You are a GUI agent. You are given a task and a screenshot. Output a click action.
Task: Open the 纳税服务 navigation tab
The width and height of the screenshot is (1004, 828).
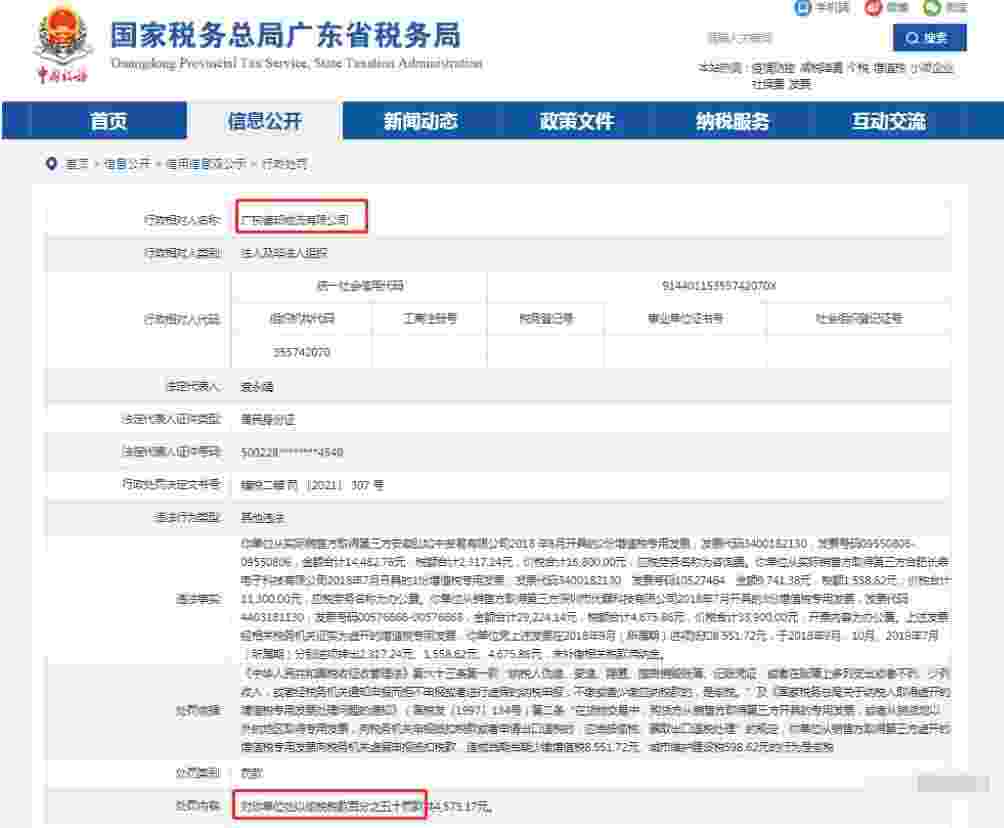coord(733,121)
